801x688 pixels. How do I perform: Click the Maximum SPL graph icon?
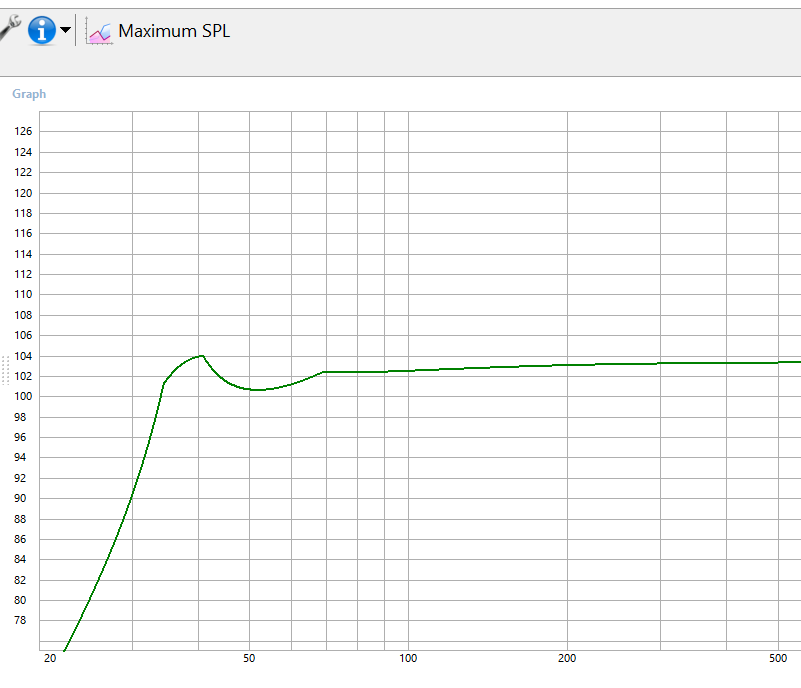tap(99, 31)
